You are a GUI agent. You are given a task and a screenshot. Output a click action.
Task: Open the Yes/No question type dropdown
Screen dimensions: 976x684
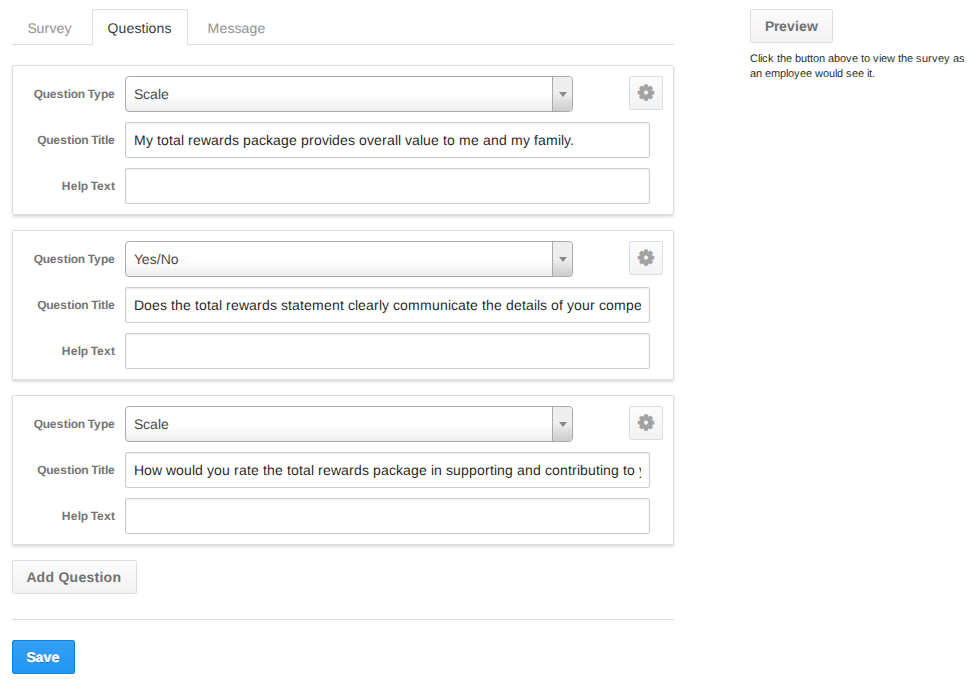[x=348, y=259]
